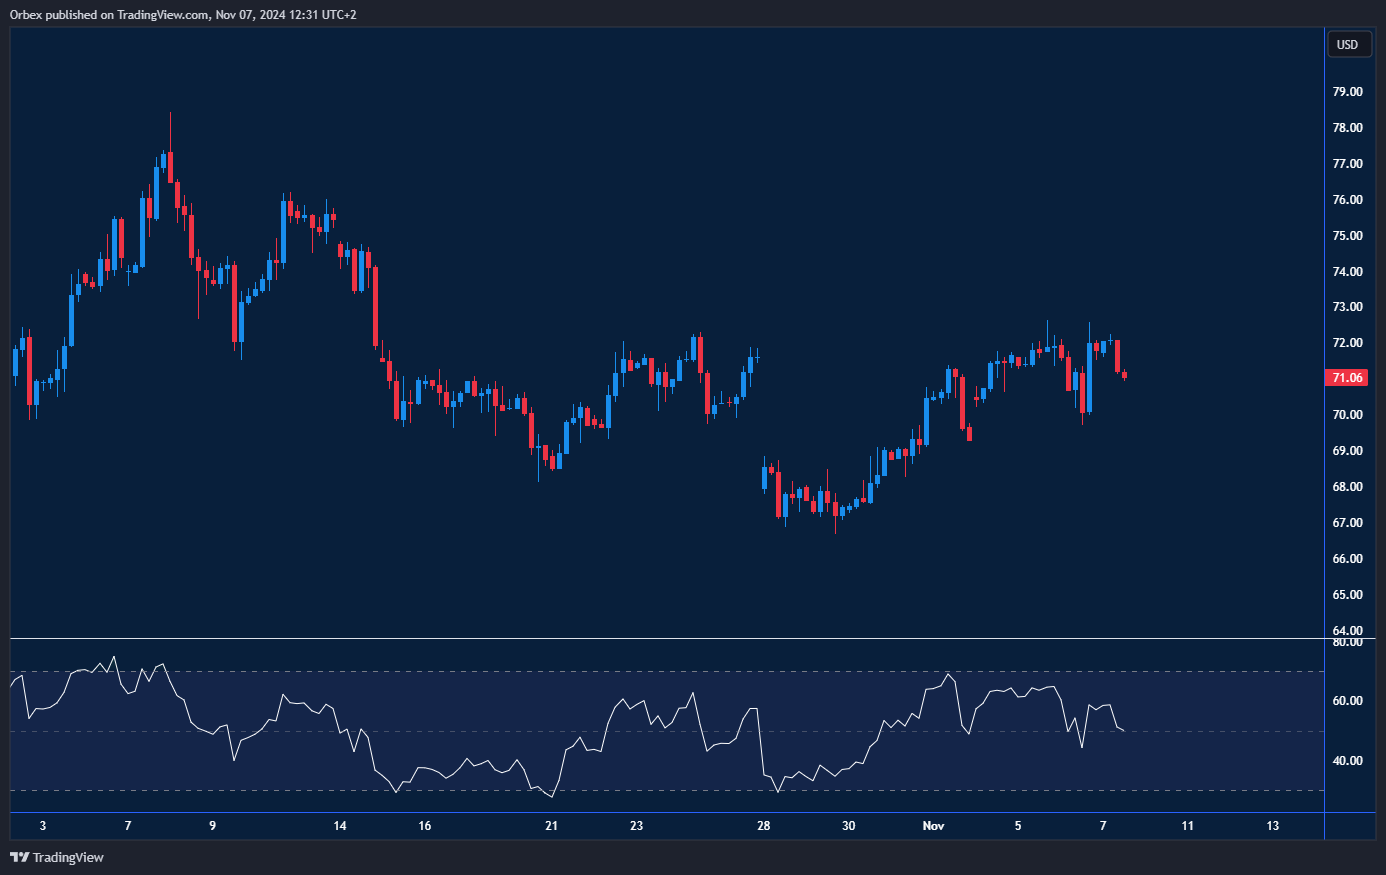Select the 21 date on the time axis

551,826
